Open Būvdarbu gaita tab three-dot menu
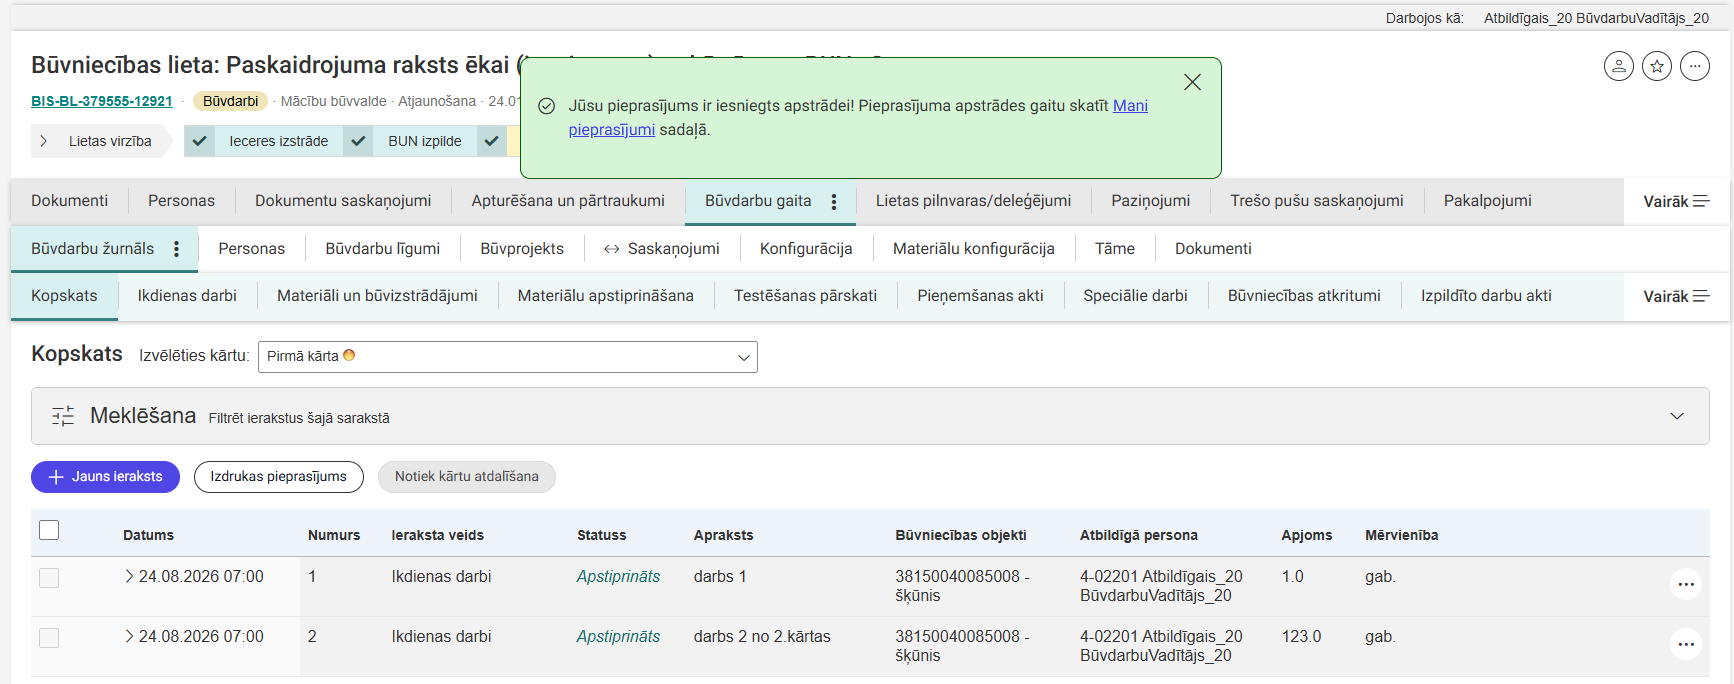This screenshot has width=1734, height=684. pos(833,201)
